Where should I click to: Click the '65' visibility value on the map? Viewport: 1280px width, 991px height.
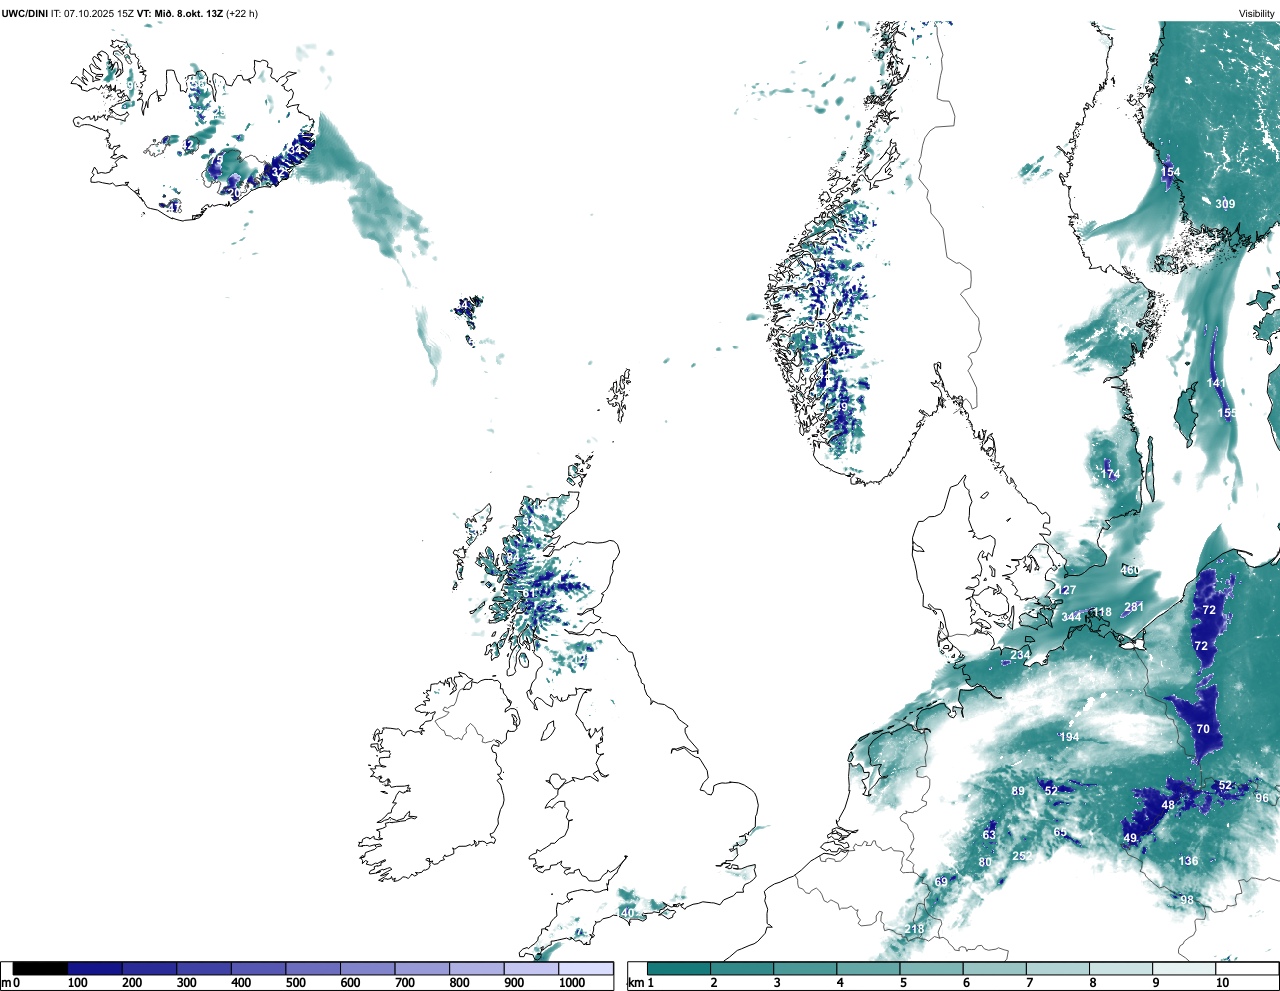coord(1060,832)
